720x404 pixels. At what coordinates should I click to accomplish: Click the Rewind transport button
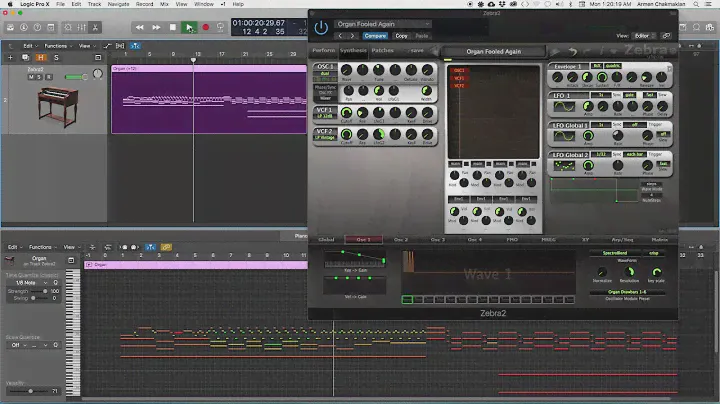click(139, 27)
